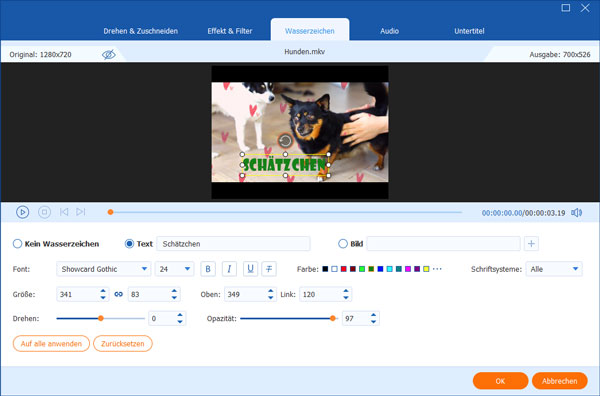Viewport: 600px width, 396px height.
Task: Select the SCHÄTZCHEN watermark in preview
Action: tap(285, 165)
